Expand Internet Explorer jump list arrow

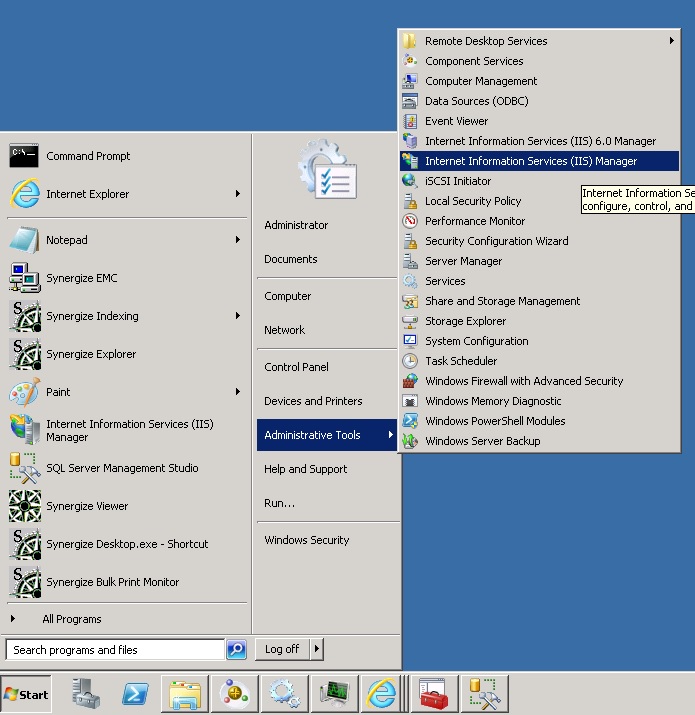238,194
